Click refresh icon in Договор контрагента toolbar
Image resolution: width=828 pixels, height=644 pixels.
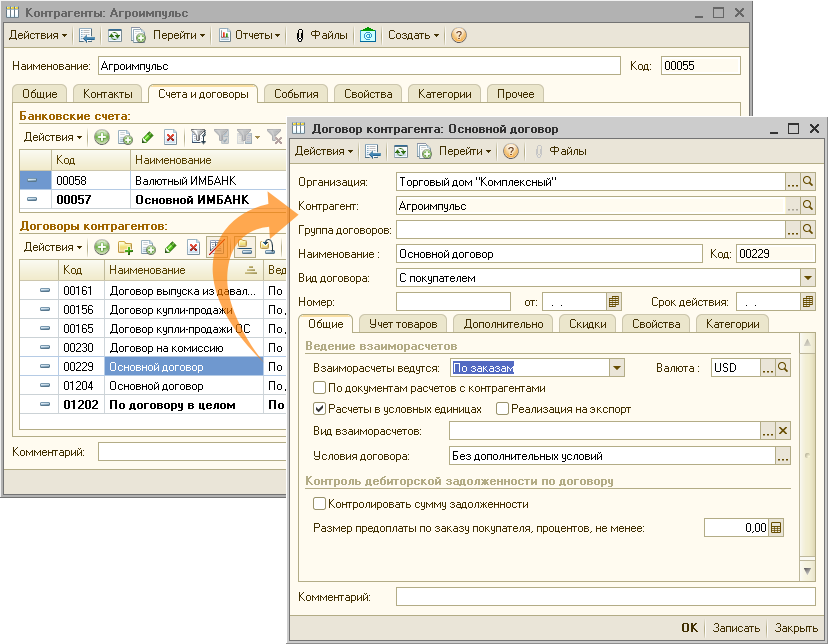point(401,151)
